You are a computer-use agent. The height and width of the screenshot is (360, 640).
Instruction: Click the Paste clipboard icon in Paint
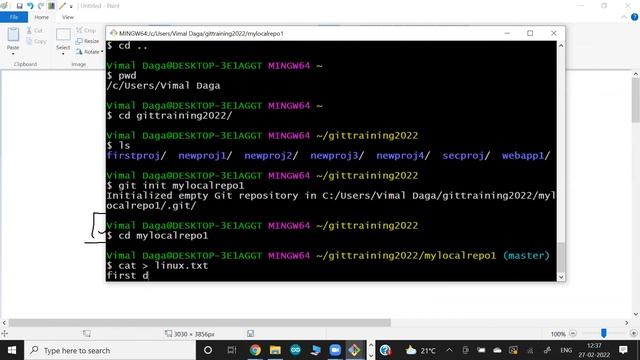click(13, 35)
